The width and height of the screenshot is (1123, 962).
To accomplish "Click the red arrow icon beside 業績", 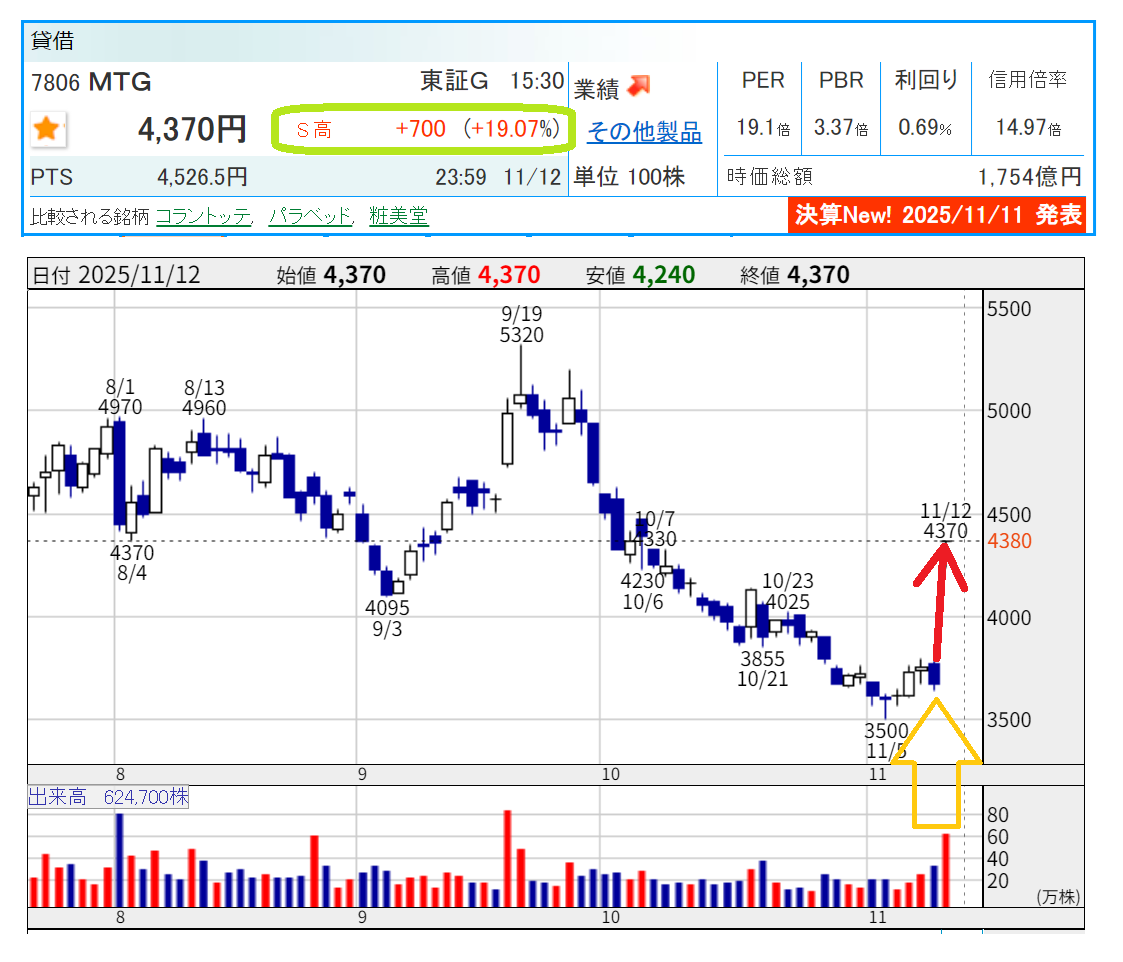I will pyautogui.click(x=638, y=87).
